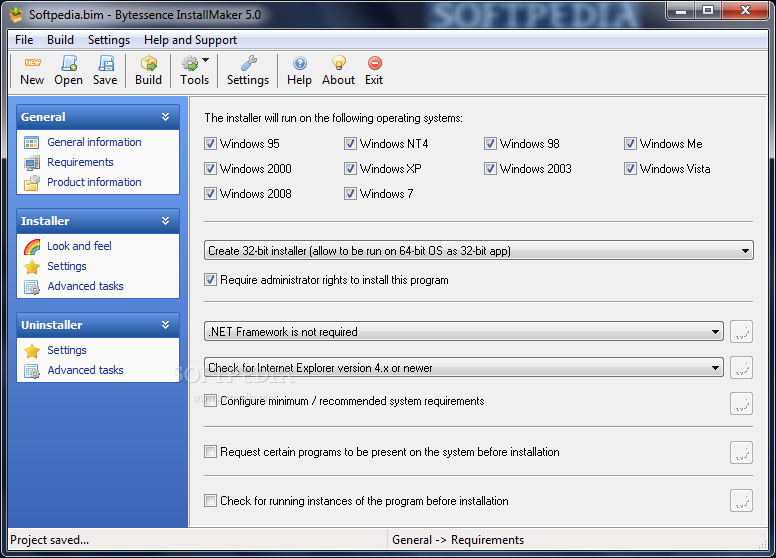Open the Help and Support menu

click(191, 40)
